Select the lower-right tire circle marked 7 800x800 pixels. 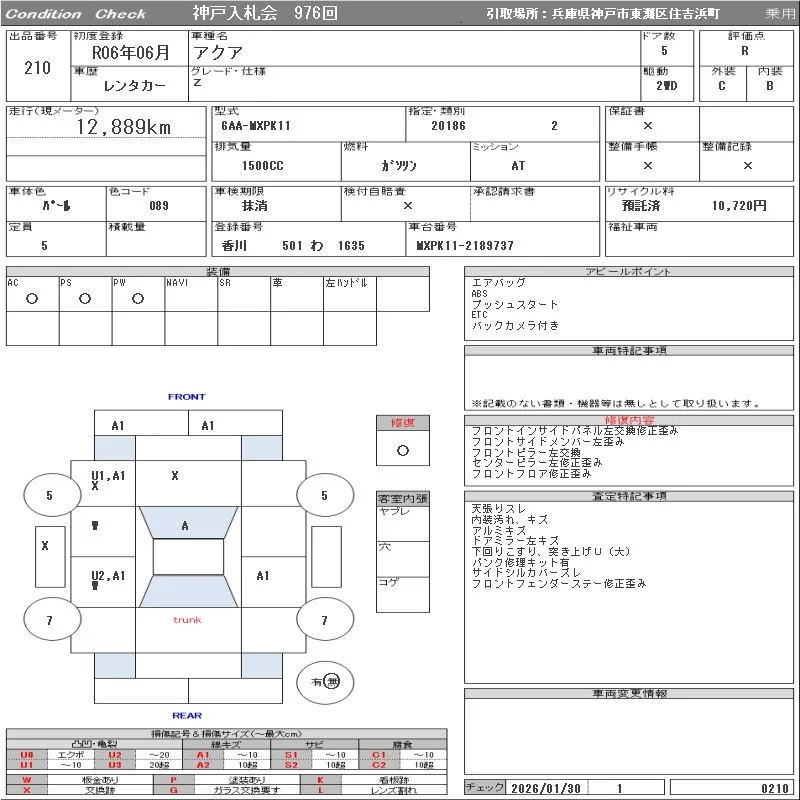(323, 621)
